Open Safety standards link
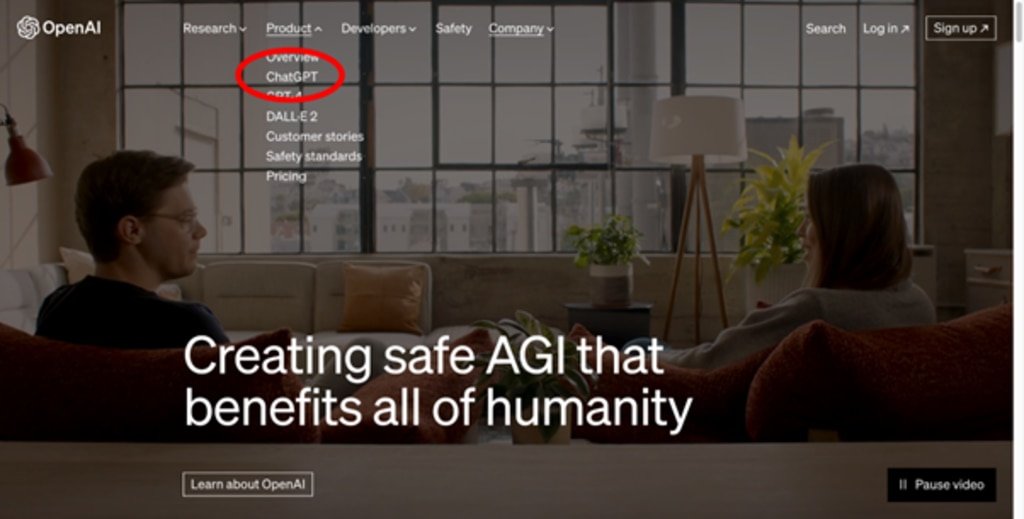 click(313, 156)
